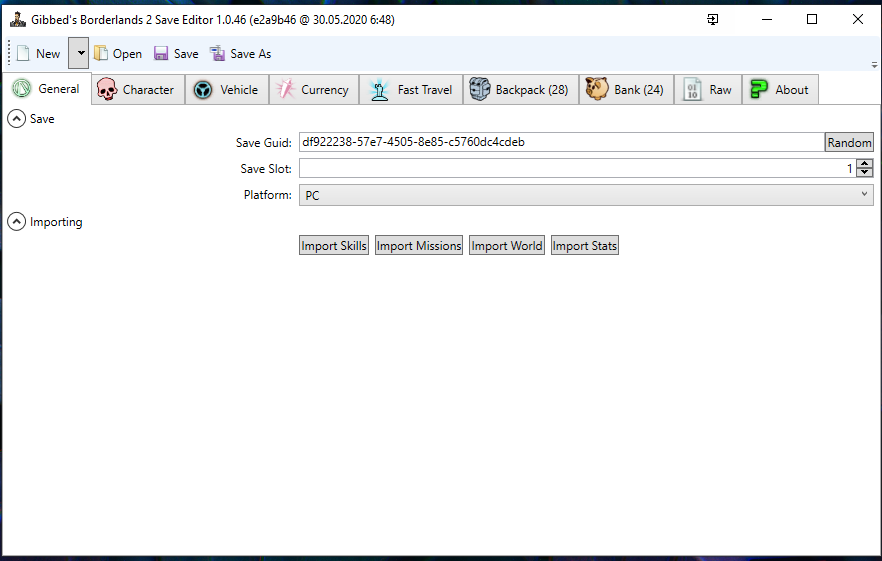Image resolution: width=882 pixels, height=561 pixels.
Task: Click the application icon in title bar
Action: [17, 19]
